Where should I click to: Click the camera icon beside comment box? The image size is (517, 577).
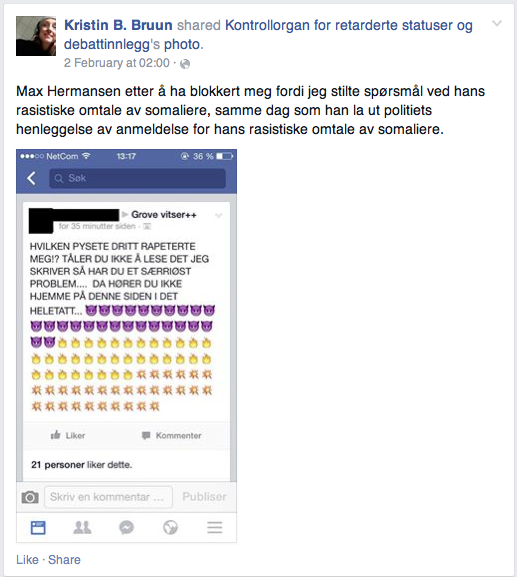[x=30, y=497]
